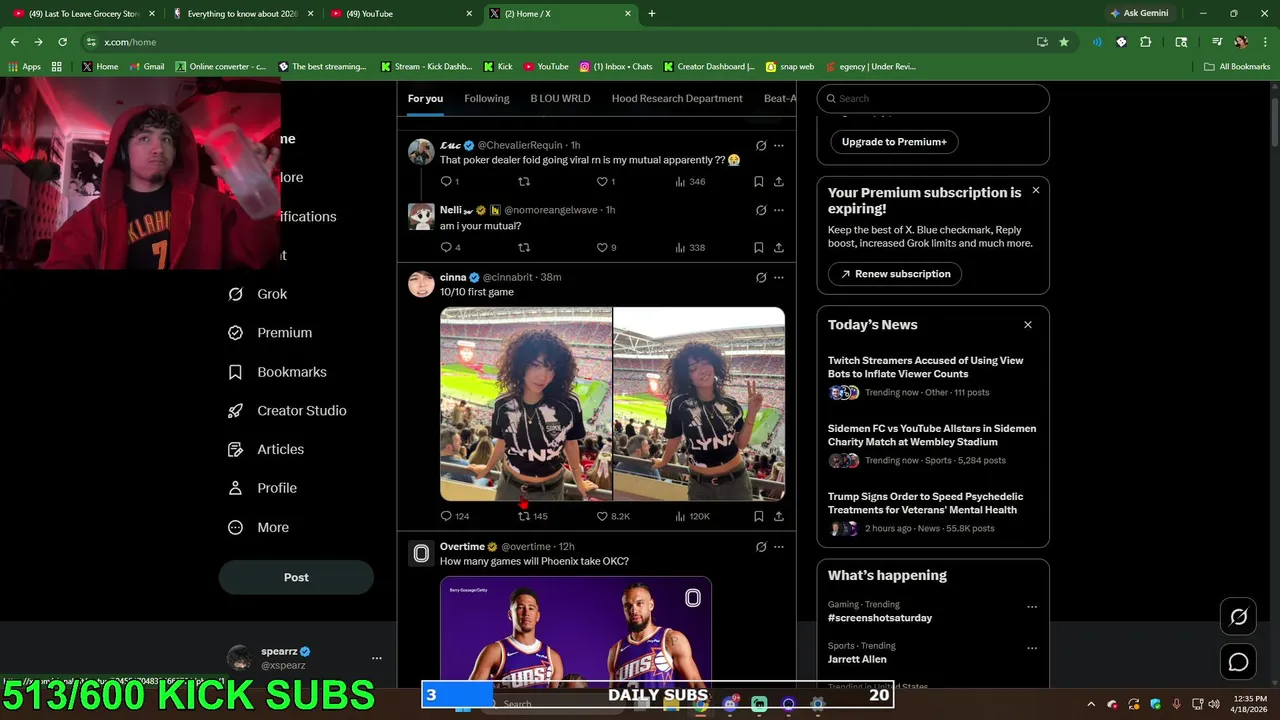Open Trump psychedelic treatments news story

pos(925,503)
